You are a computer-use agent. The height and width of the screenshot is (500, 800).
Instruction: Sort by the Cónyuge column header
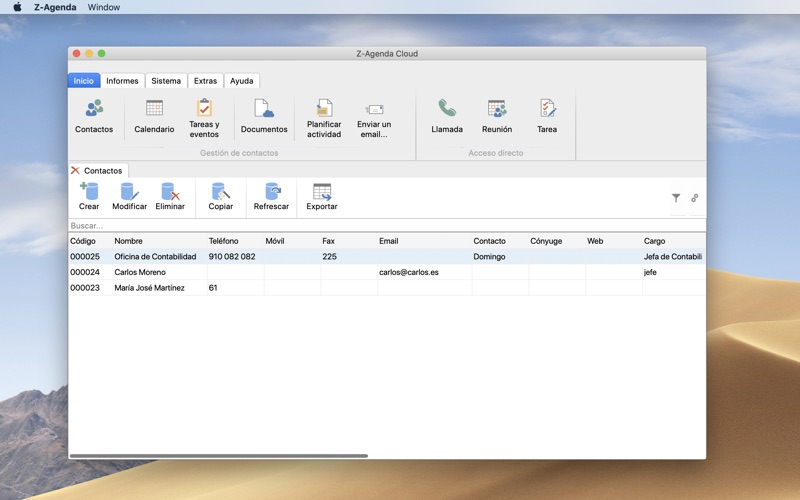coord(557,241)
